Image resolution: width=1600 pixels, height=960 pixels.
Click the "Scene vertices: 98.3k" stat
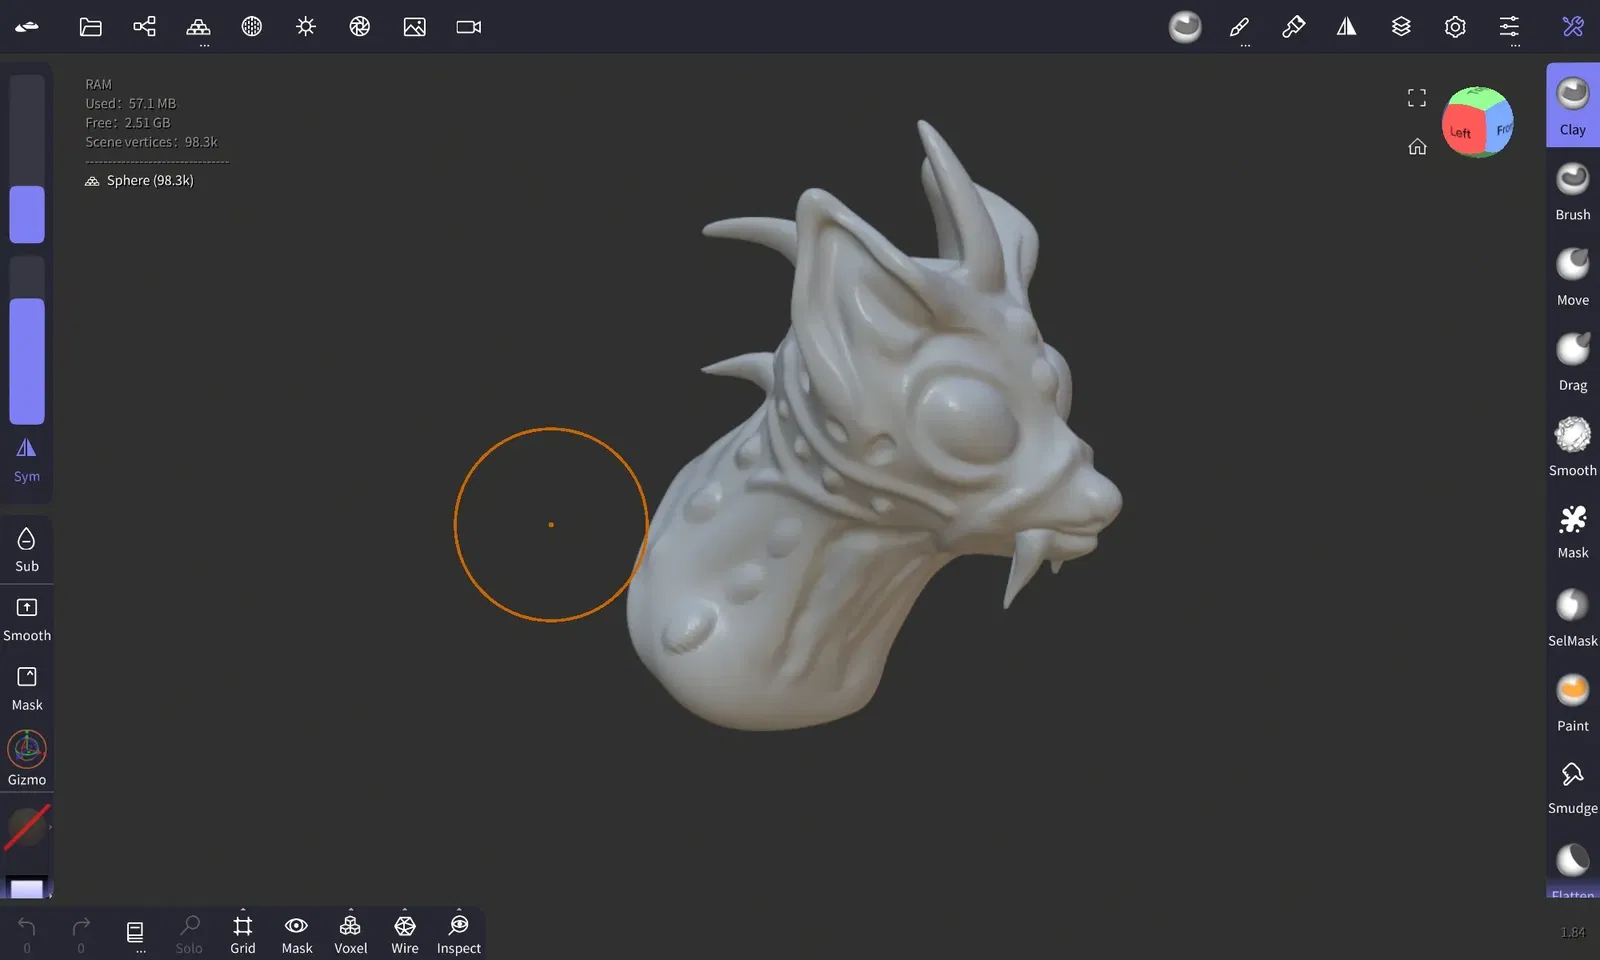[x=151, y=142]
